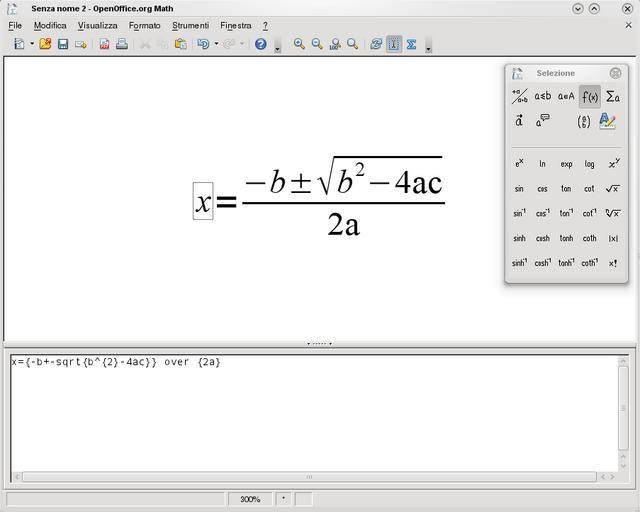The image size is (640, 512).
Task: Expand the New document dropdown arrow
Action: pos(32,44)
